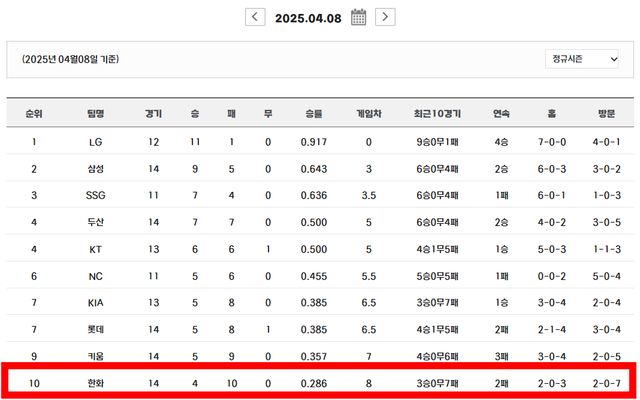Select the NC team name
Viewport: 640px width, 400px height.
coord(95,275)
